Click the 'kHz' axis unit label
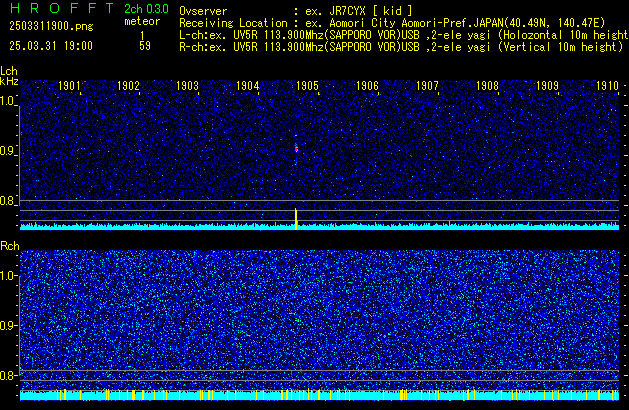This screenshot has height=410, width=629. pos(9,81)
